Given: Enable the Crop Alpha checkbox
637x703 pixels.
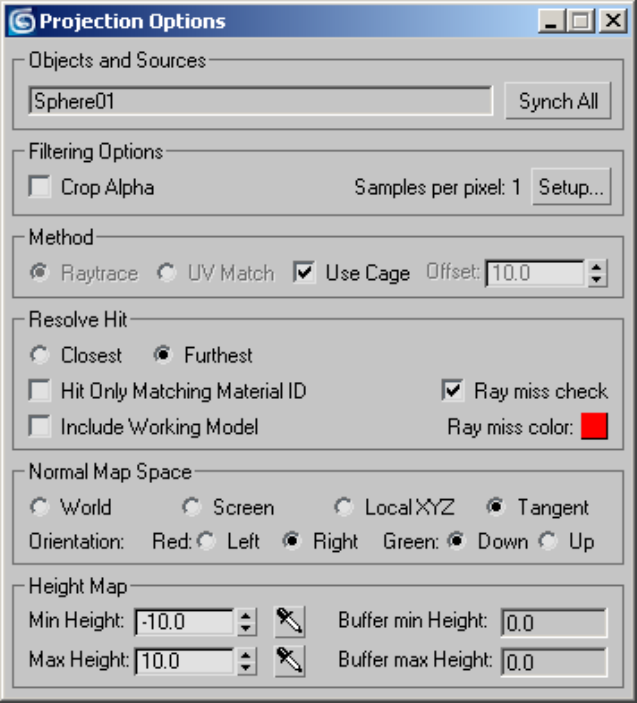Looking at the screenshot, I should click(x=41, y=187).
